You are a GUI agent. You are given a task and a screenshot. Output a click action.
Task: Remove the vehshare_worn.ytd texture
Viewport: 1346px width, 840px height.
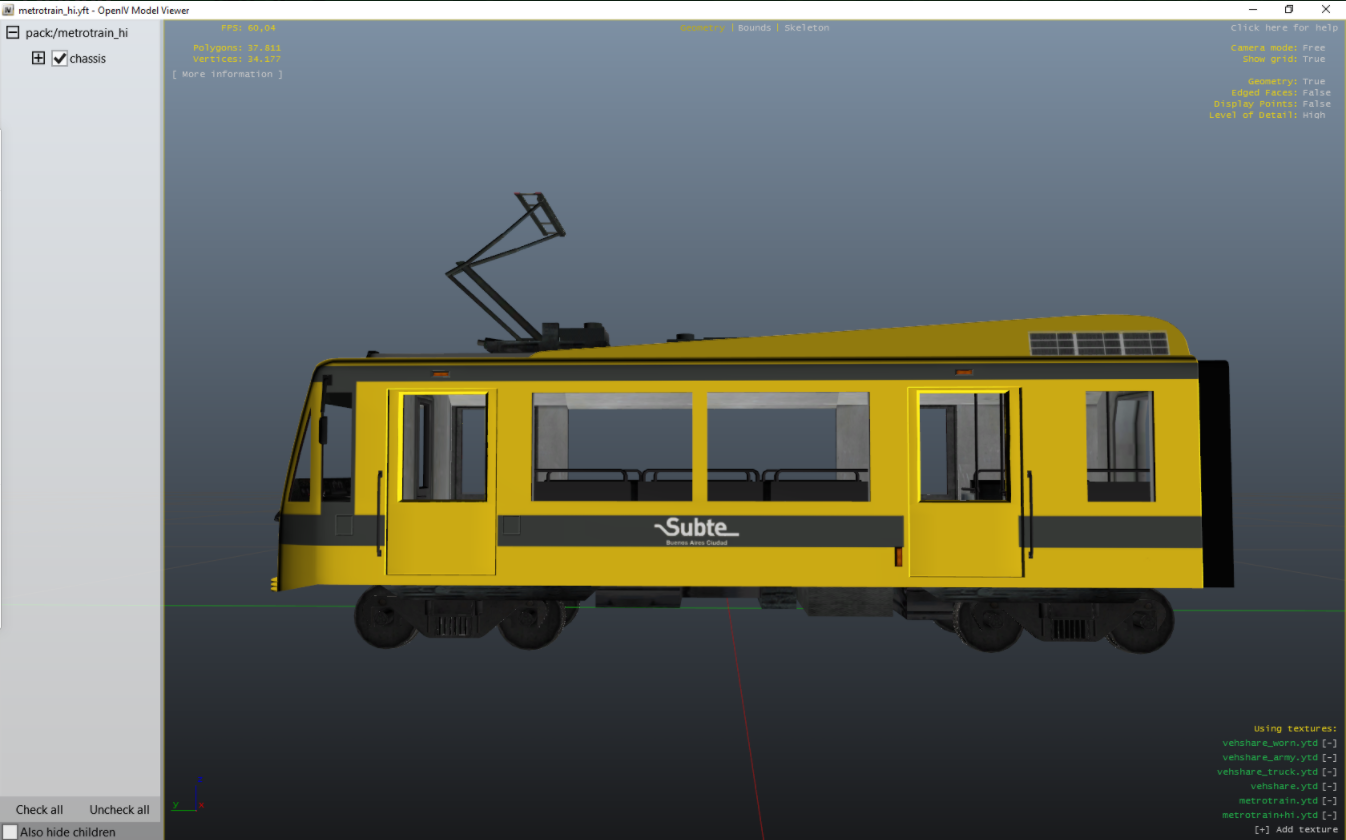pos(1329,743)
